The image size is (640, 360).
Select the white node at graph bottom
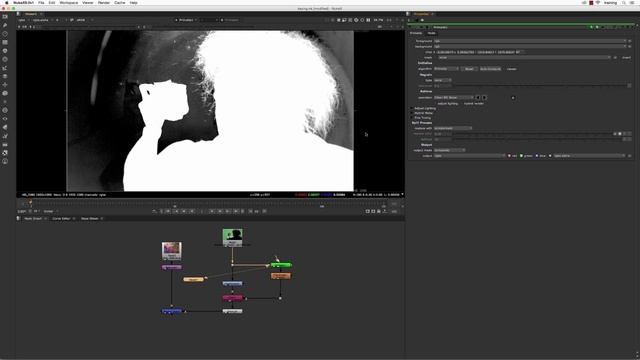(232, 311)
